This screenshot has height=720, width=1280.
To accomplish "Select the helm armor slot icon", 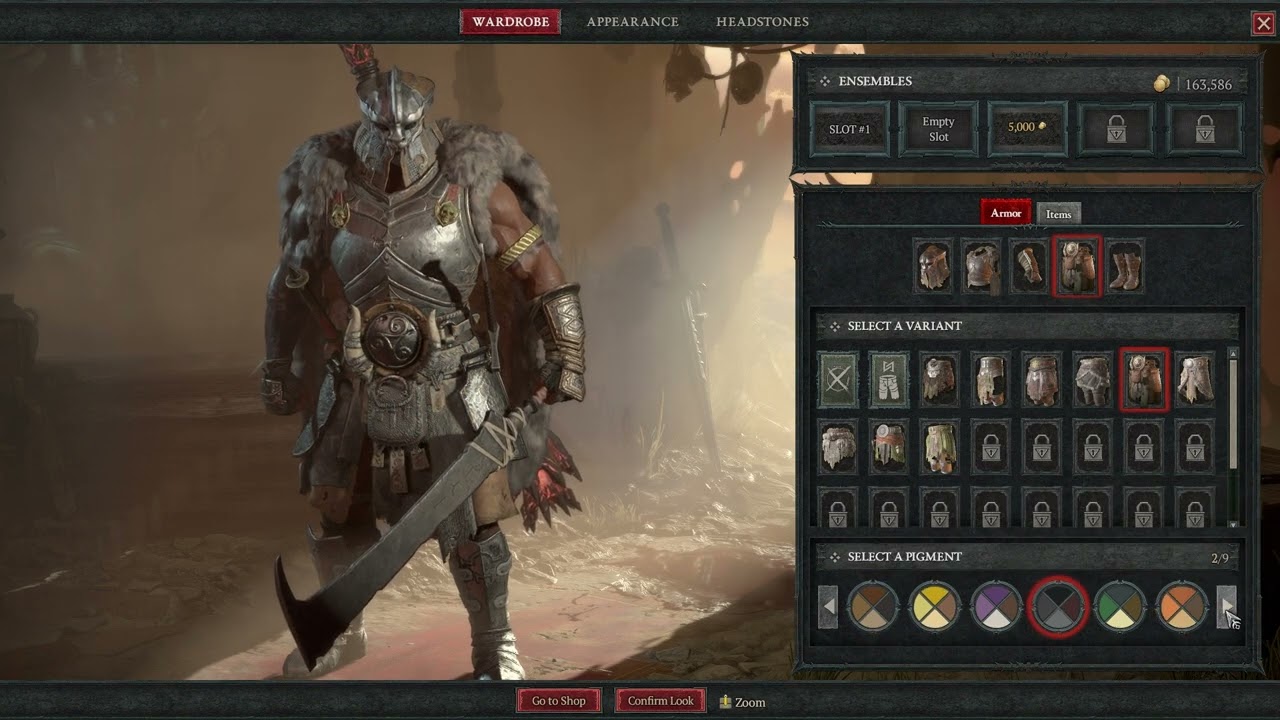I will pyautogui.click(x=933, y=267).
